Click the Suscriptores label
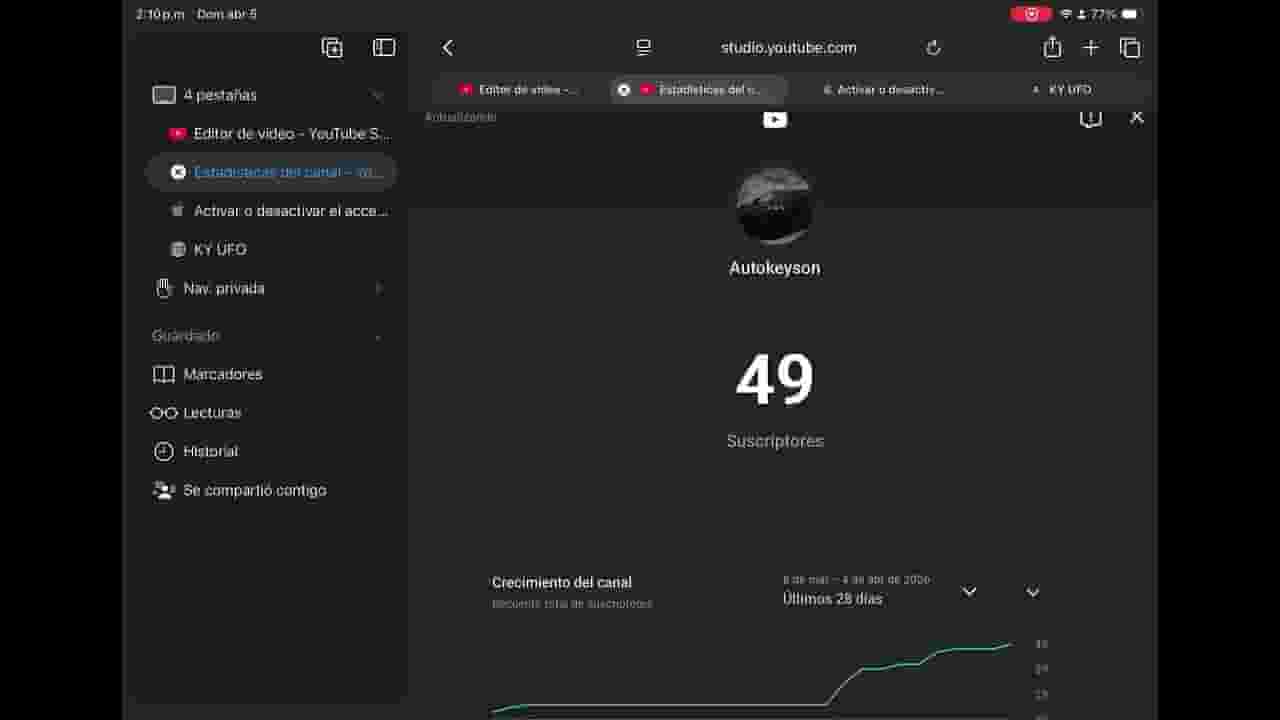Screen dimensions: 1280x720 [776, 441]
